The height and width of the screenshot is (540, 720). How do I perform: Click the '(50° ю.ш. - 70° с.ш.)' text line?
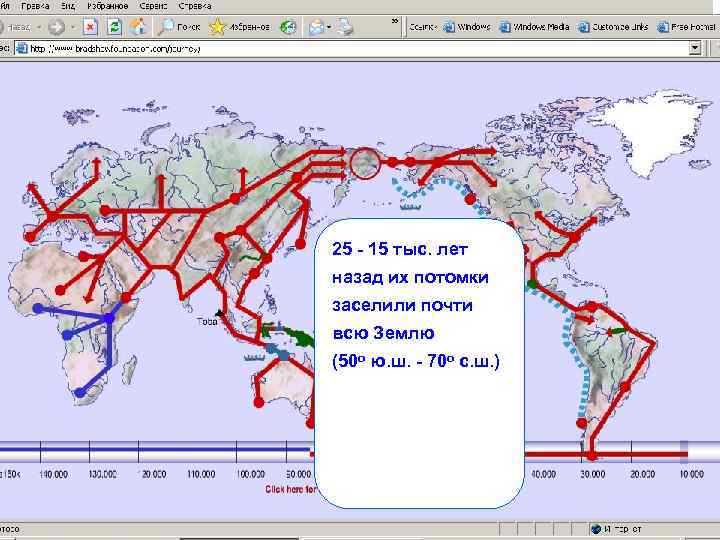[416, 361]
